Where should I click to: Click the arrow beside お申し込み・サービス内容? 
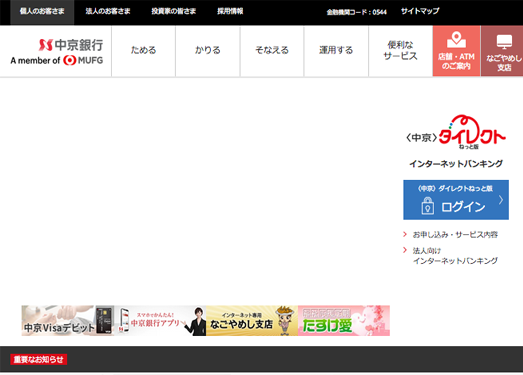point(405,235)
